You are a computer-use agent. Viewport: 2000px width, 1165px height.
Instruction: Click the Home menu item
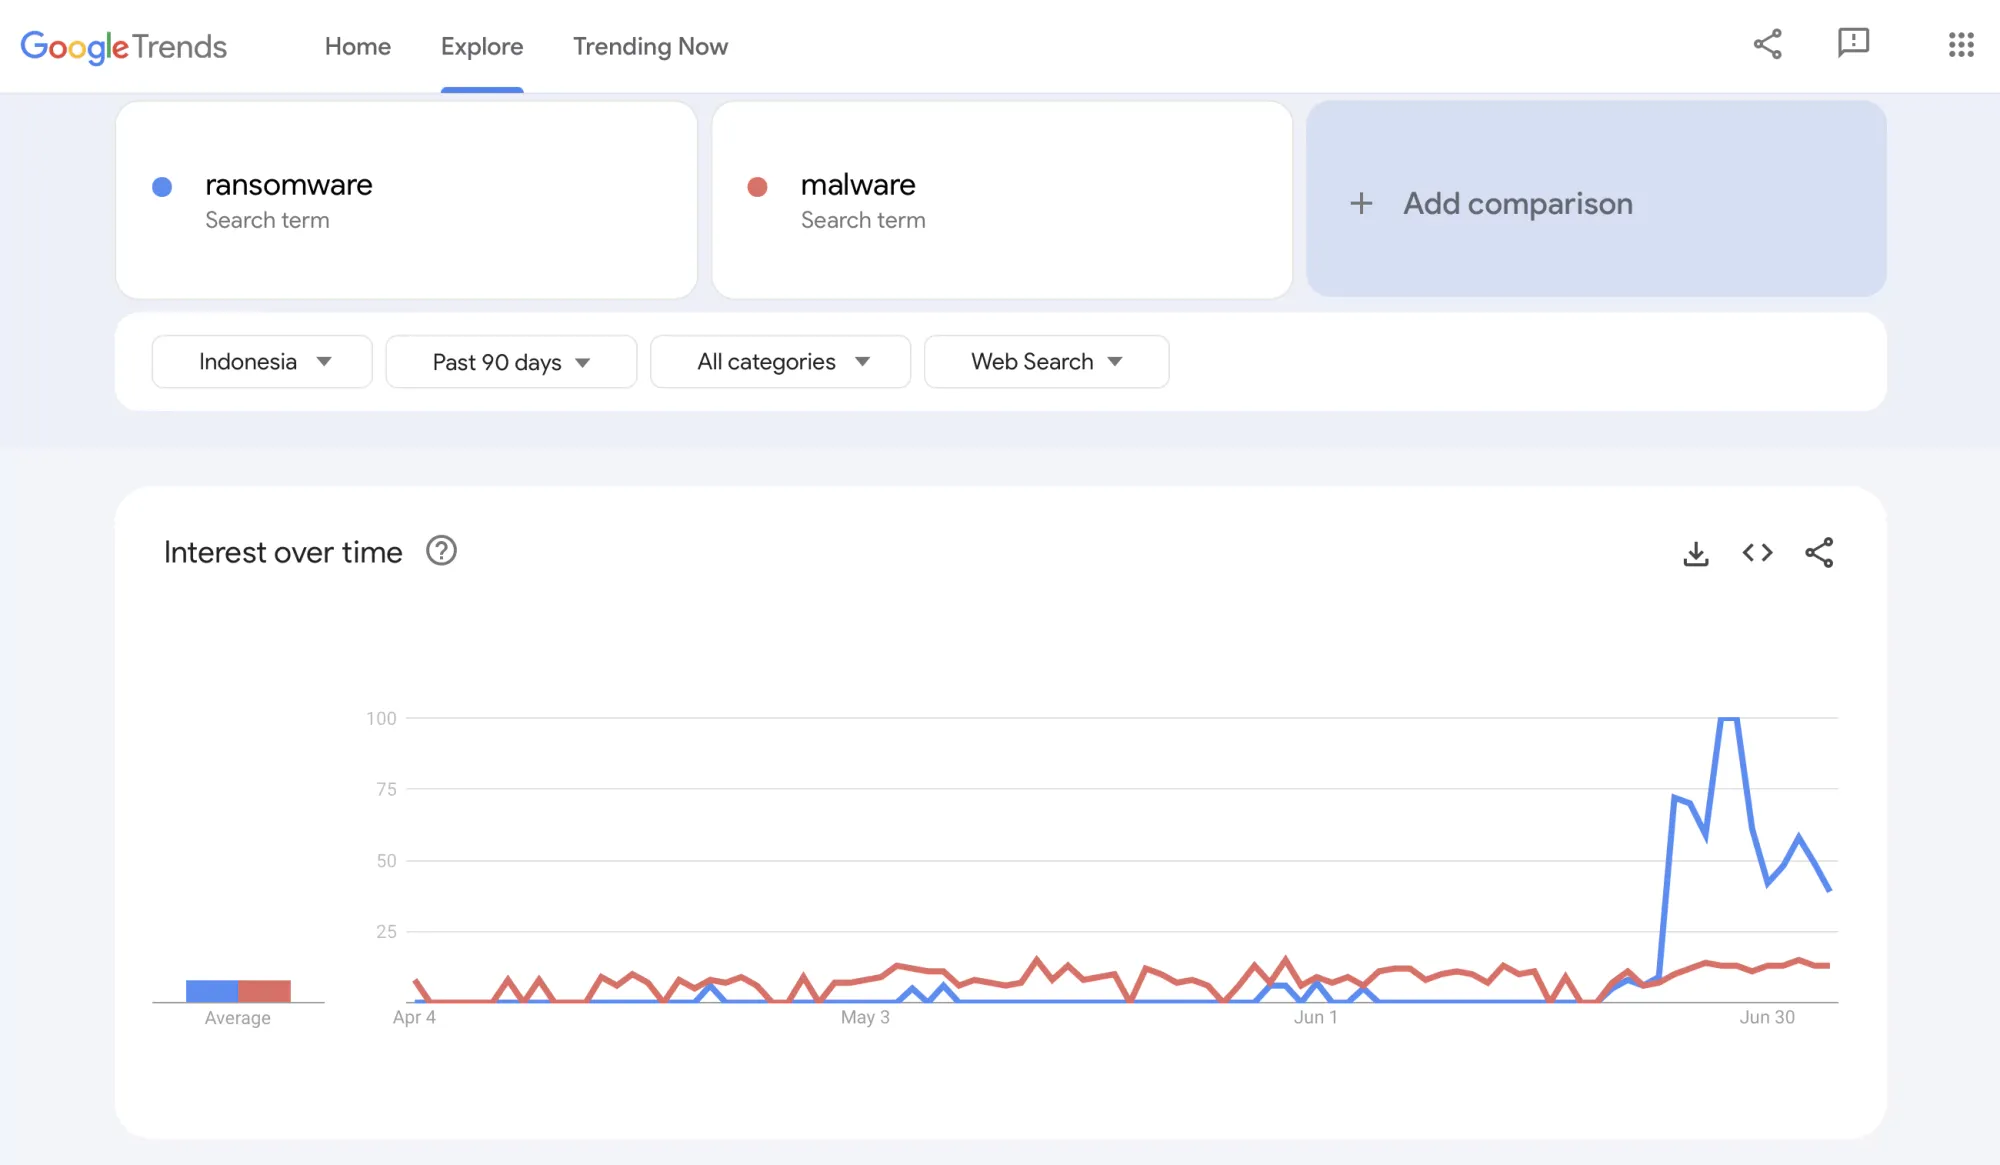tap(358, 46)
